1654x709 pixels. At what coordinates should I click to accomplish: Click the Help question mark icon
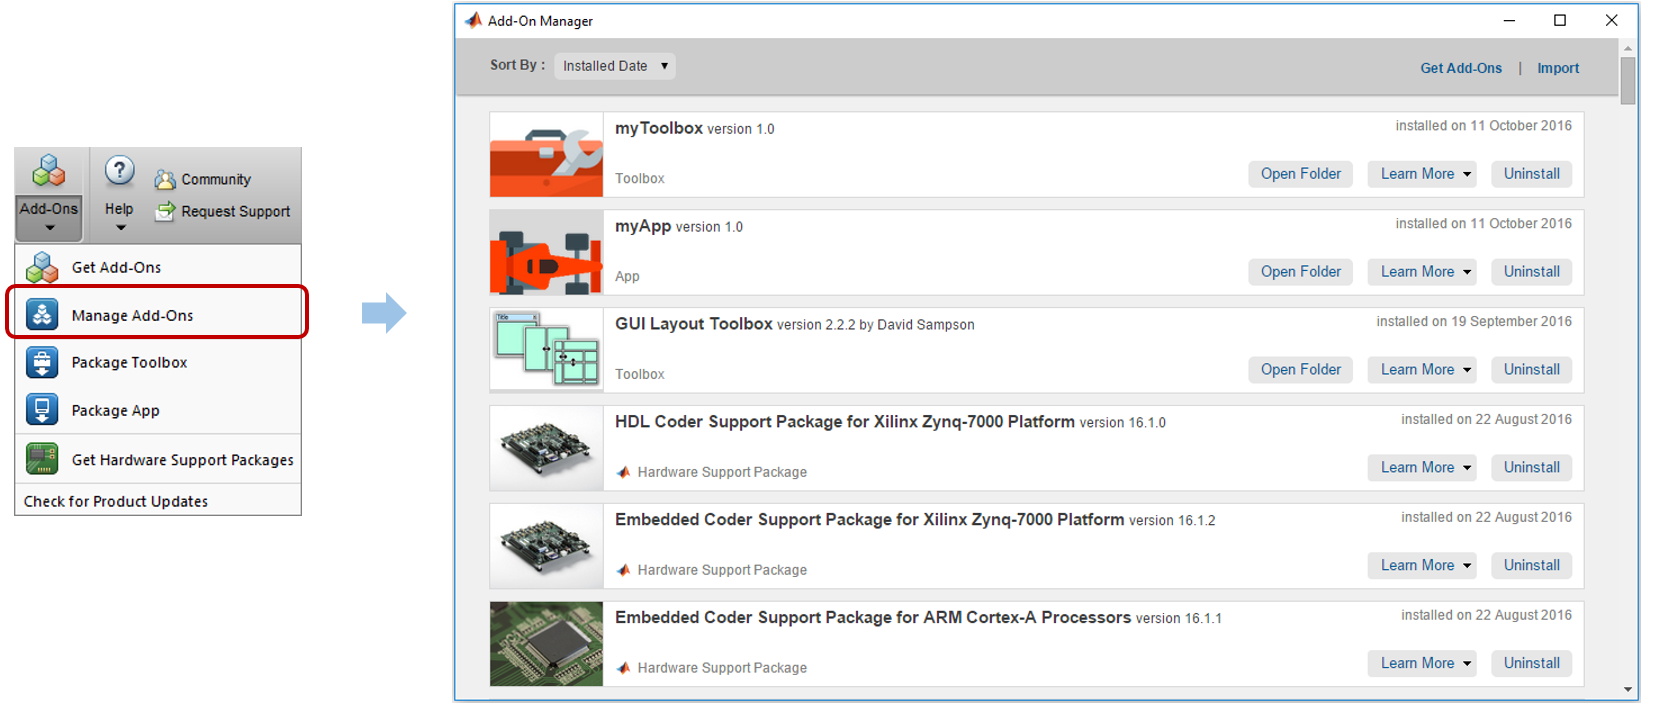click(x=119, y=171)
